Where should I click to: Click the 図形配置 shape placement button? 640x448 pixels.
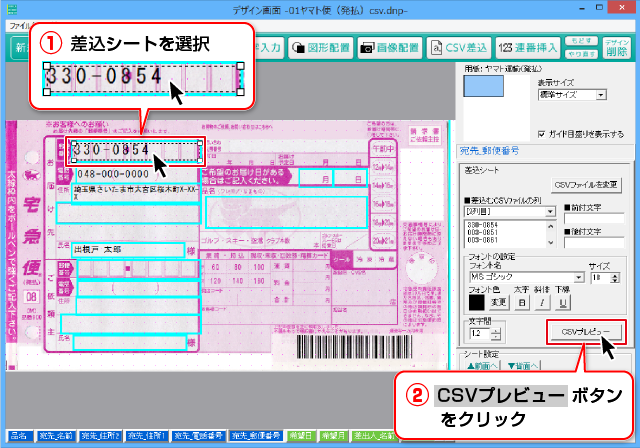[x=320, y=48]
